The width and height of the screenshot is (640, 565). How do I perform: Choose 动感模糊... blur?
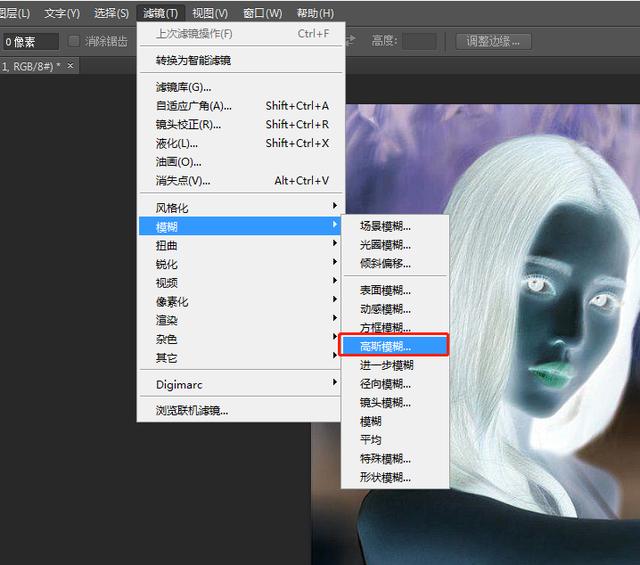pos(395,309)
